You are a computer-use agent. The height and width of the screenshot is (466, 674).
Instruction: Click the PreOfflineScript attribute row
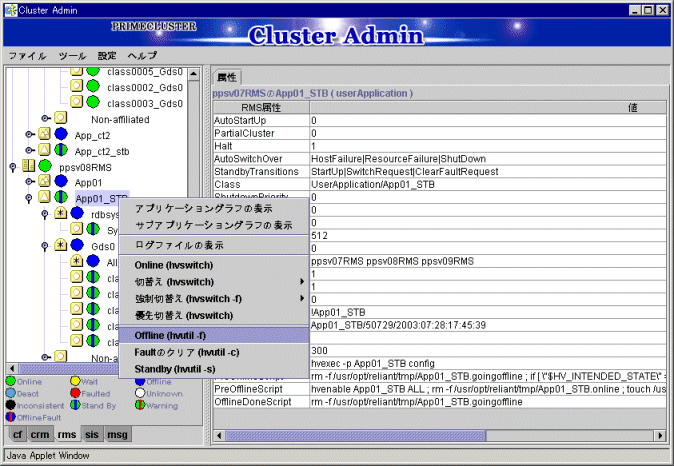[440, 389]
